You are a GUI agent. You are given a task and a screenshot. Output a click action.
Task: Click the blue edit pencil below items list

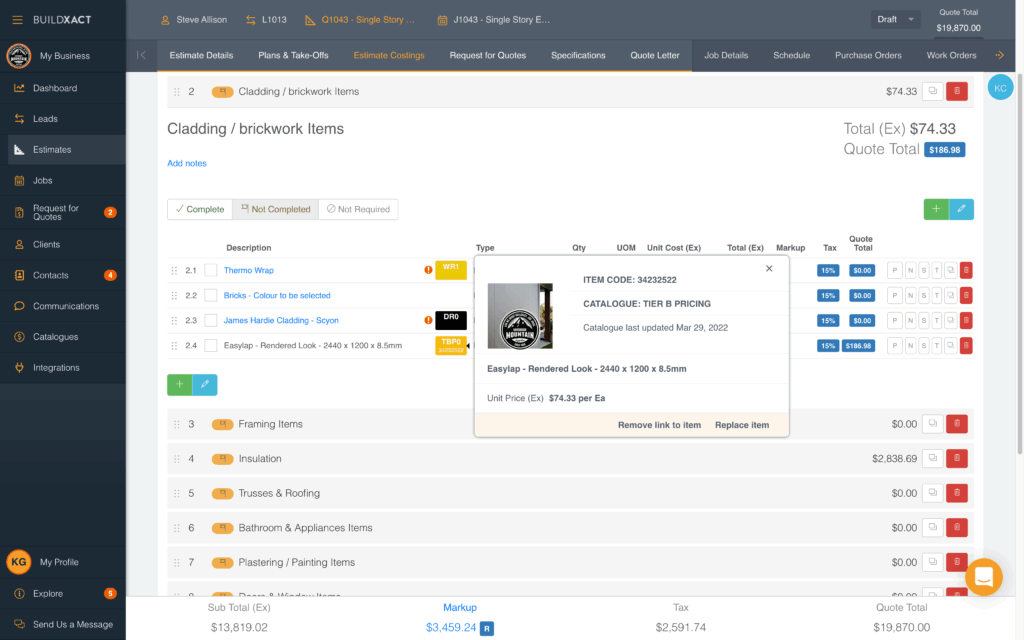pos(204,385)
